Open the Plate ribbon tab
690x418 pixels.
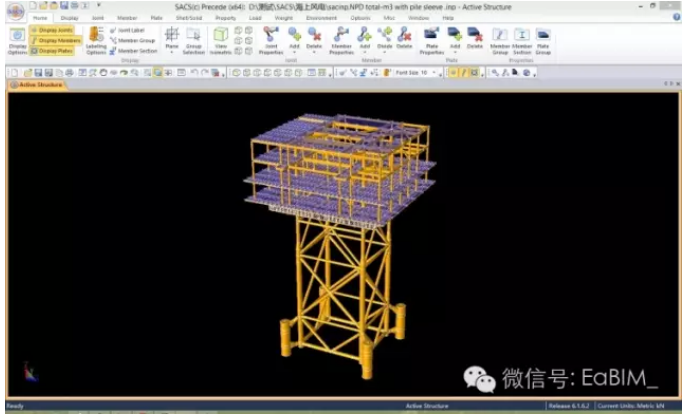click(156, 18)
